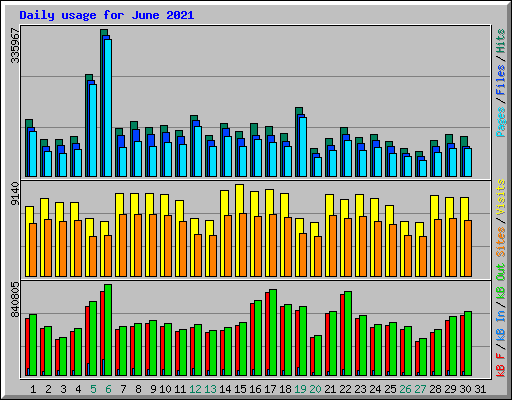Click green weekend day label 6
The height and width of the screenshot is (400, 512).
108,389
